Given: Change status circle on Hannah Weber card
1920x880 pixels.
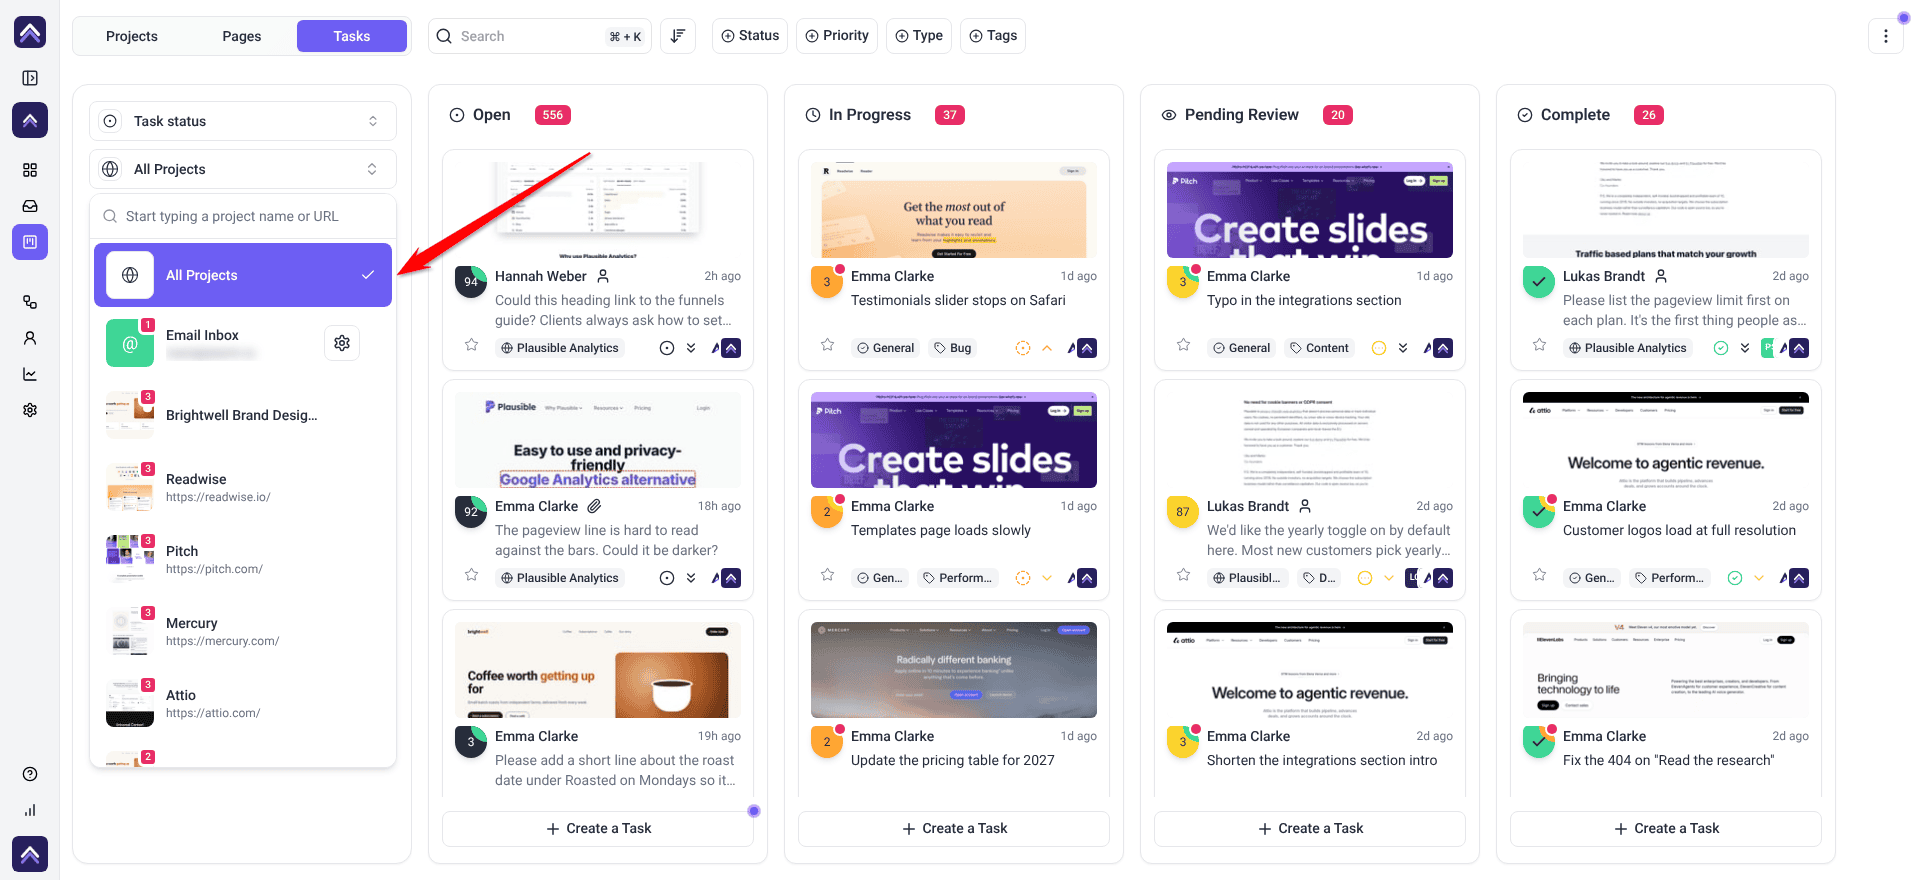Looking at the screenshot, I should [667, 348].
